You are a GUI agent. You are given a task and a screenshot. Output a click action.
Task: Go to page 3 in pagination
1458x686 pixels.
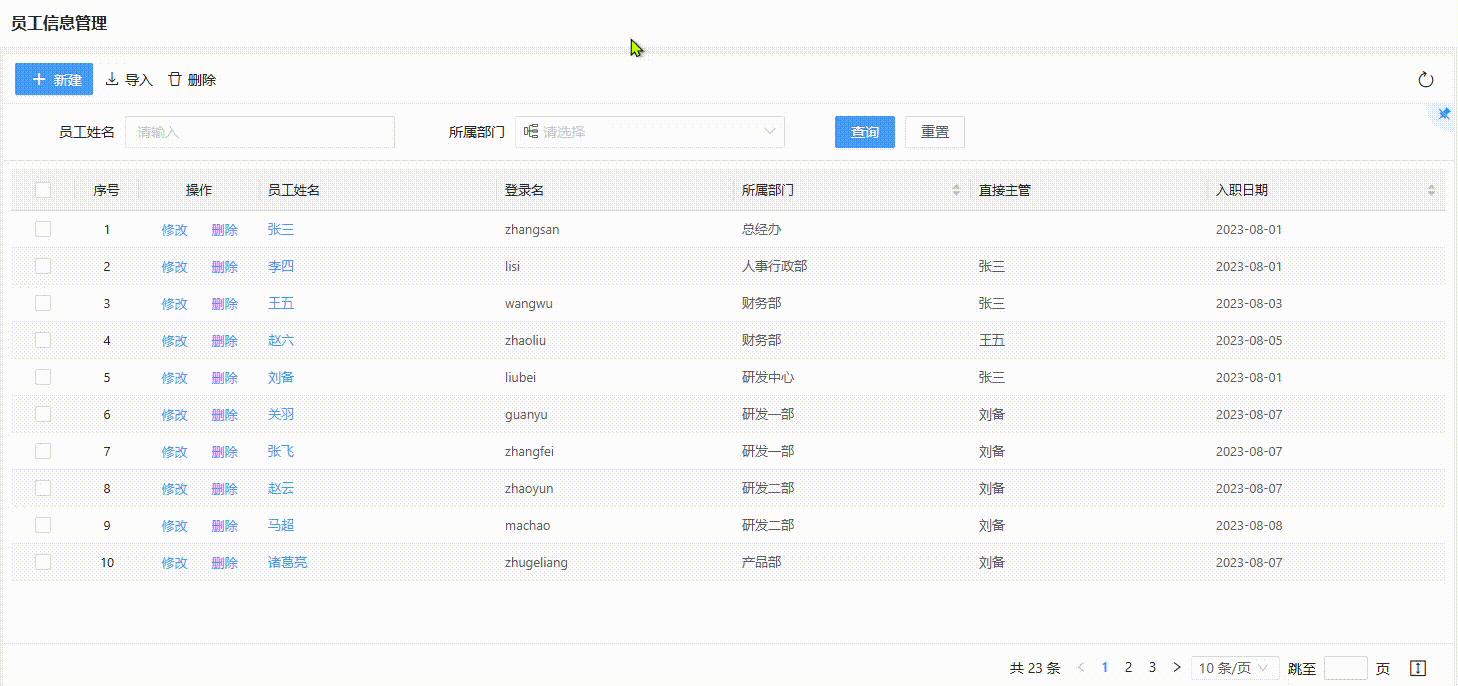(x=1152, y=667)
